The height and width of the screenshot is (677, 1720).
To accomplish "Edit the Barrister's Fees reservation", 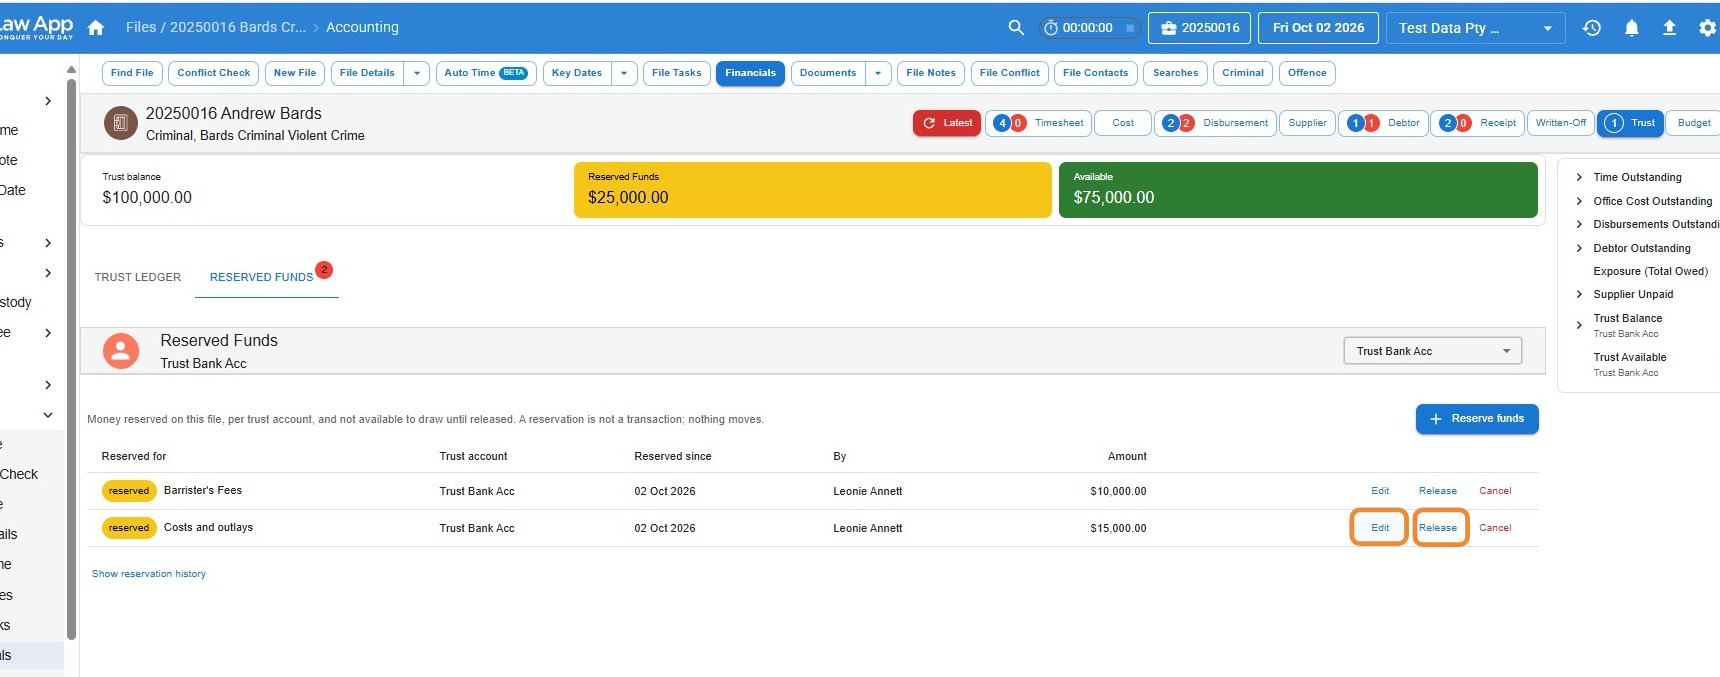I will (x=1380, y=491).
